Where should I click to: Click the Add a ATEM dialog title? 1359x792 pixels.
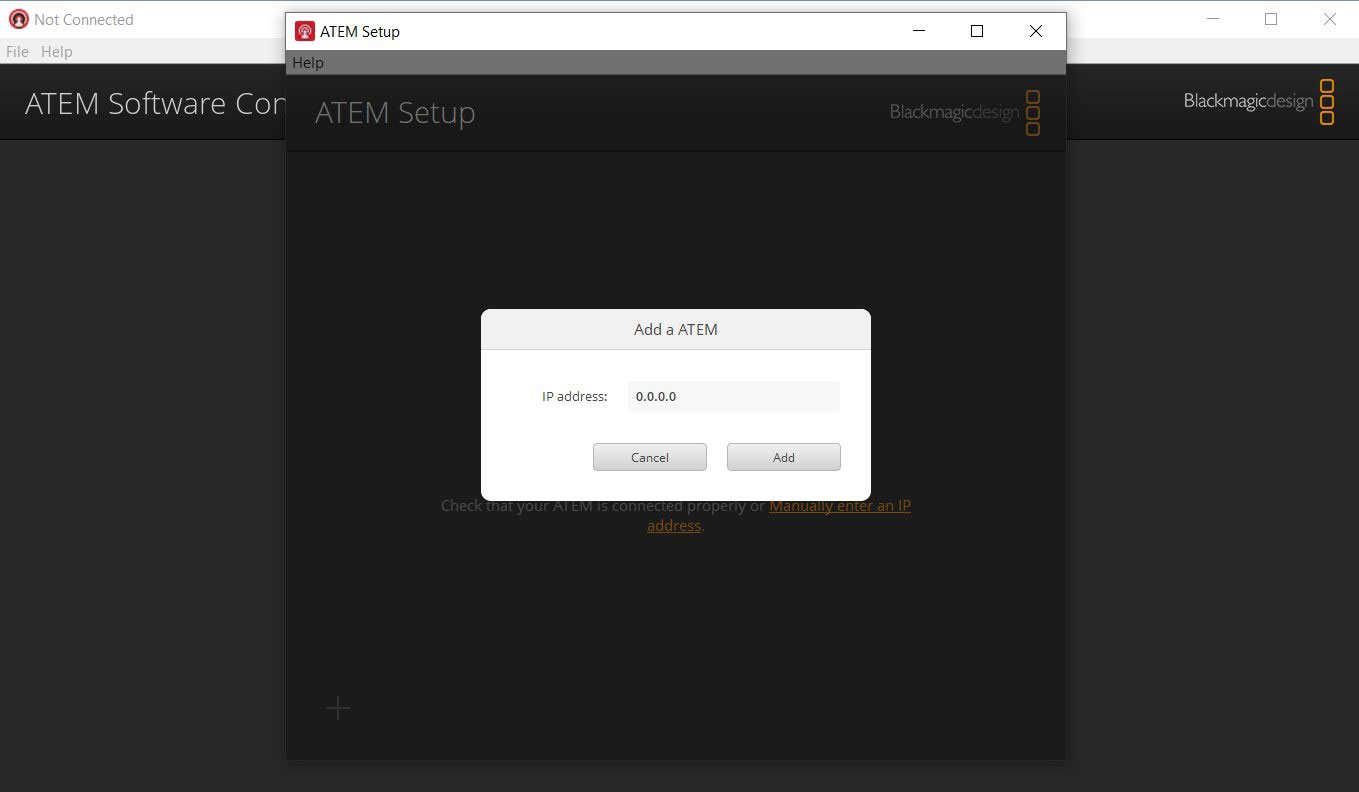pyautogui.click(x=675, y=329)
